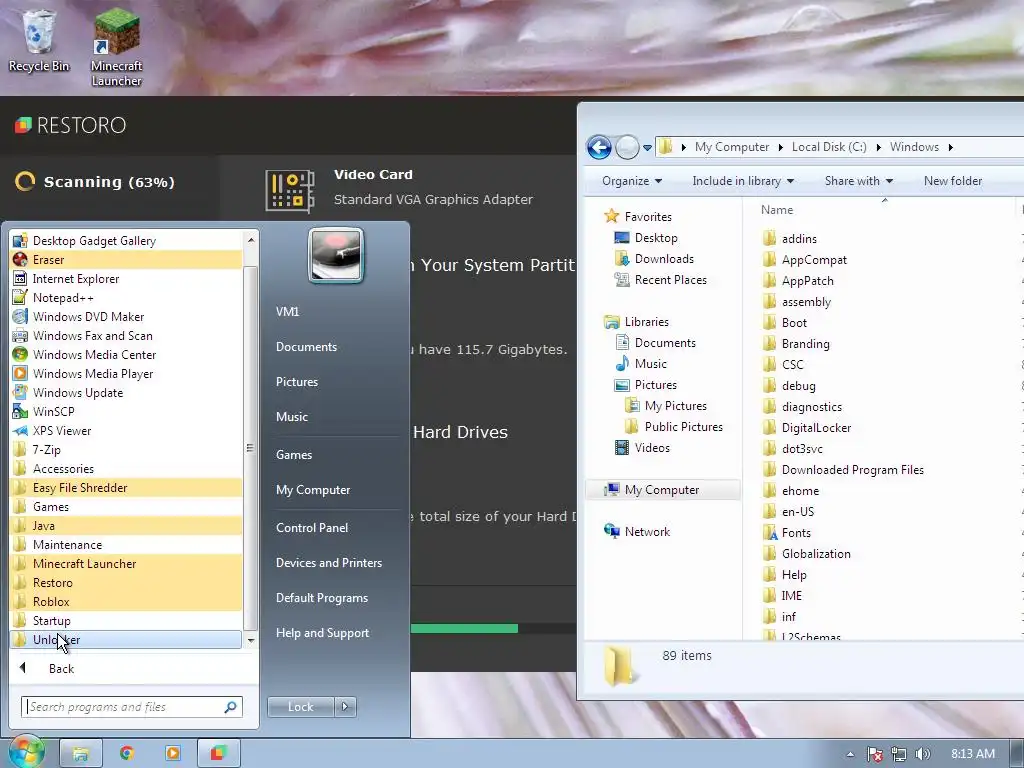Screen dimensions: 1024x768
Task: Open the Organize dropdown in Explorer
Action: click(x=632, y=181)
